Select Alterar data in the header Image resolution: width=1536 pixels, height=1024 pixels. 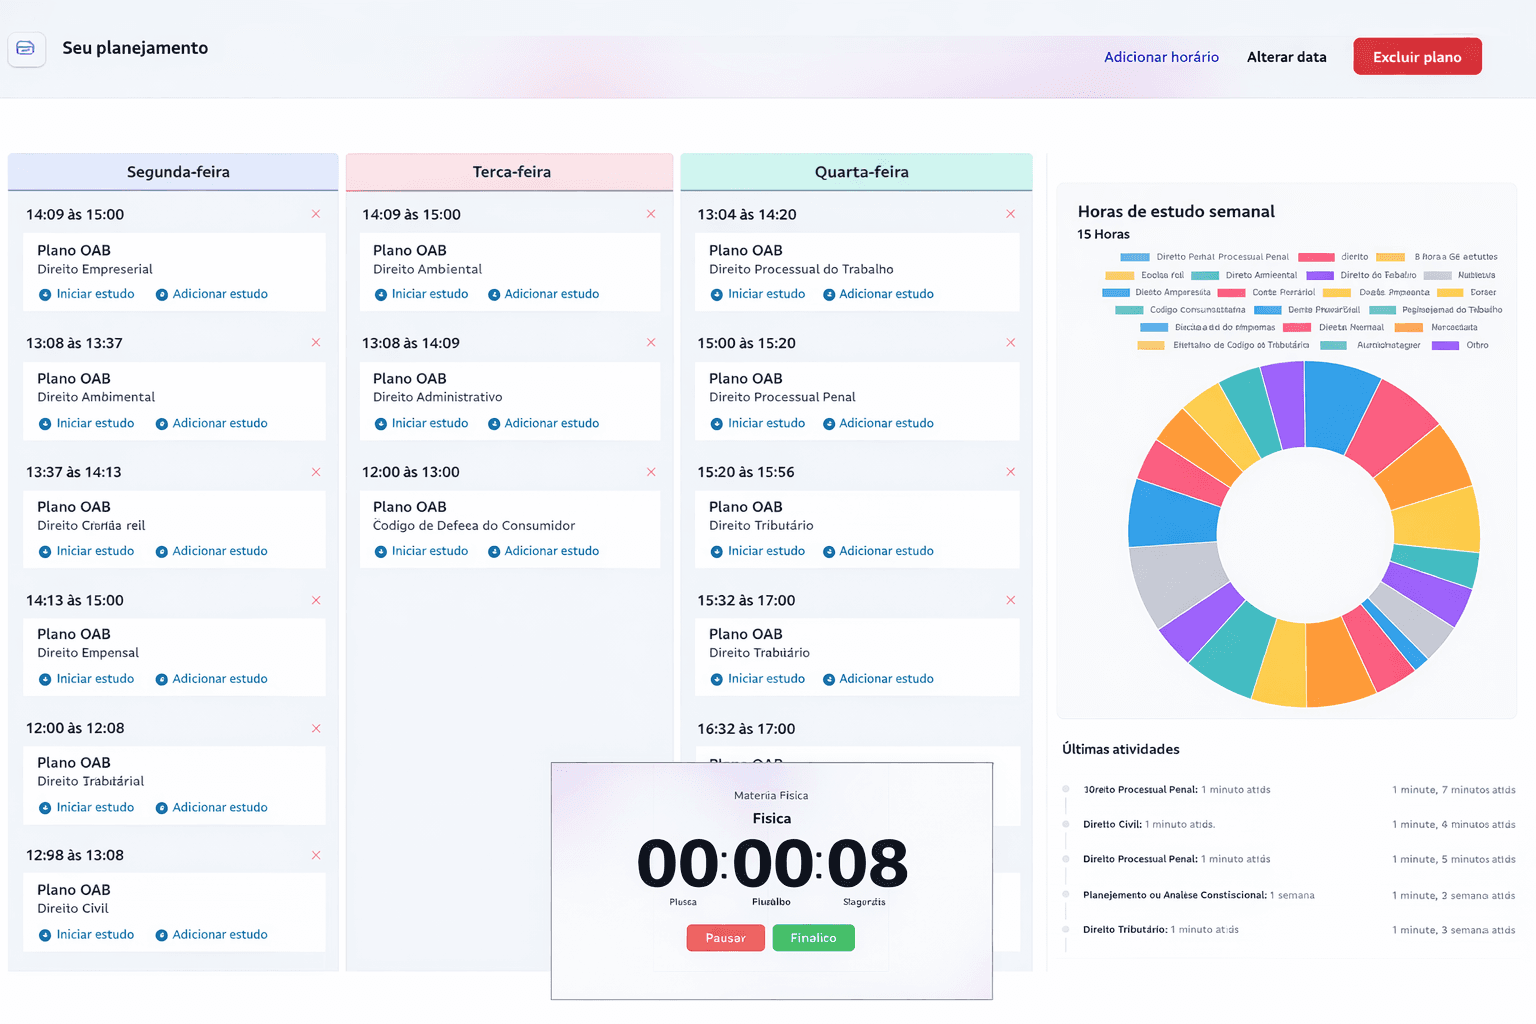(x=1286, y=57)
